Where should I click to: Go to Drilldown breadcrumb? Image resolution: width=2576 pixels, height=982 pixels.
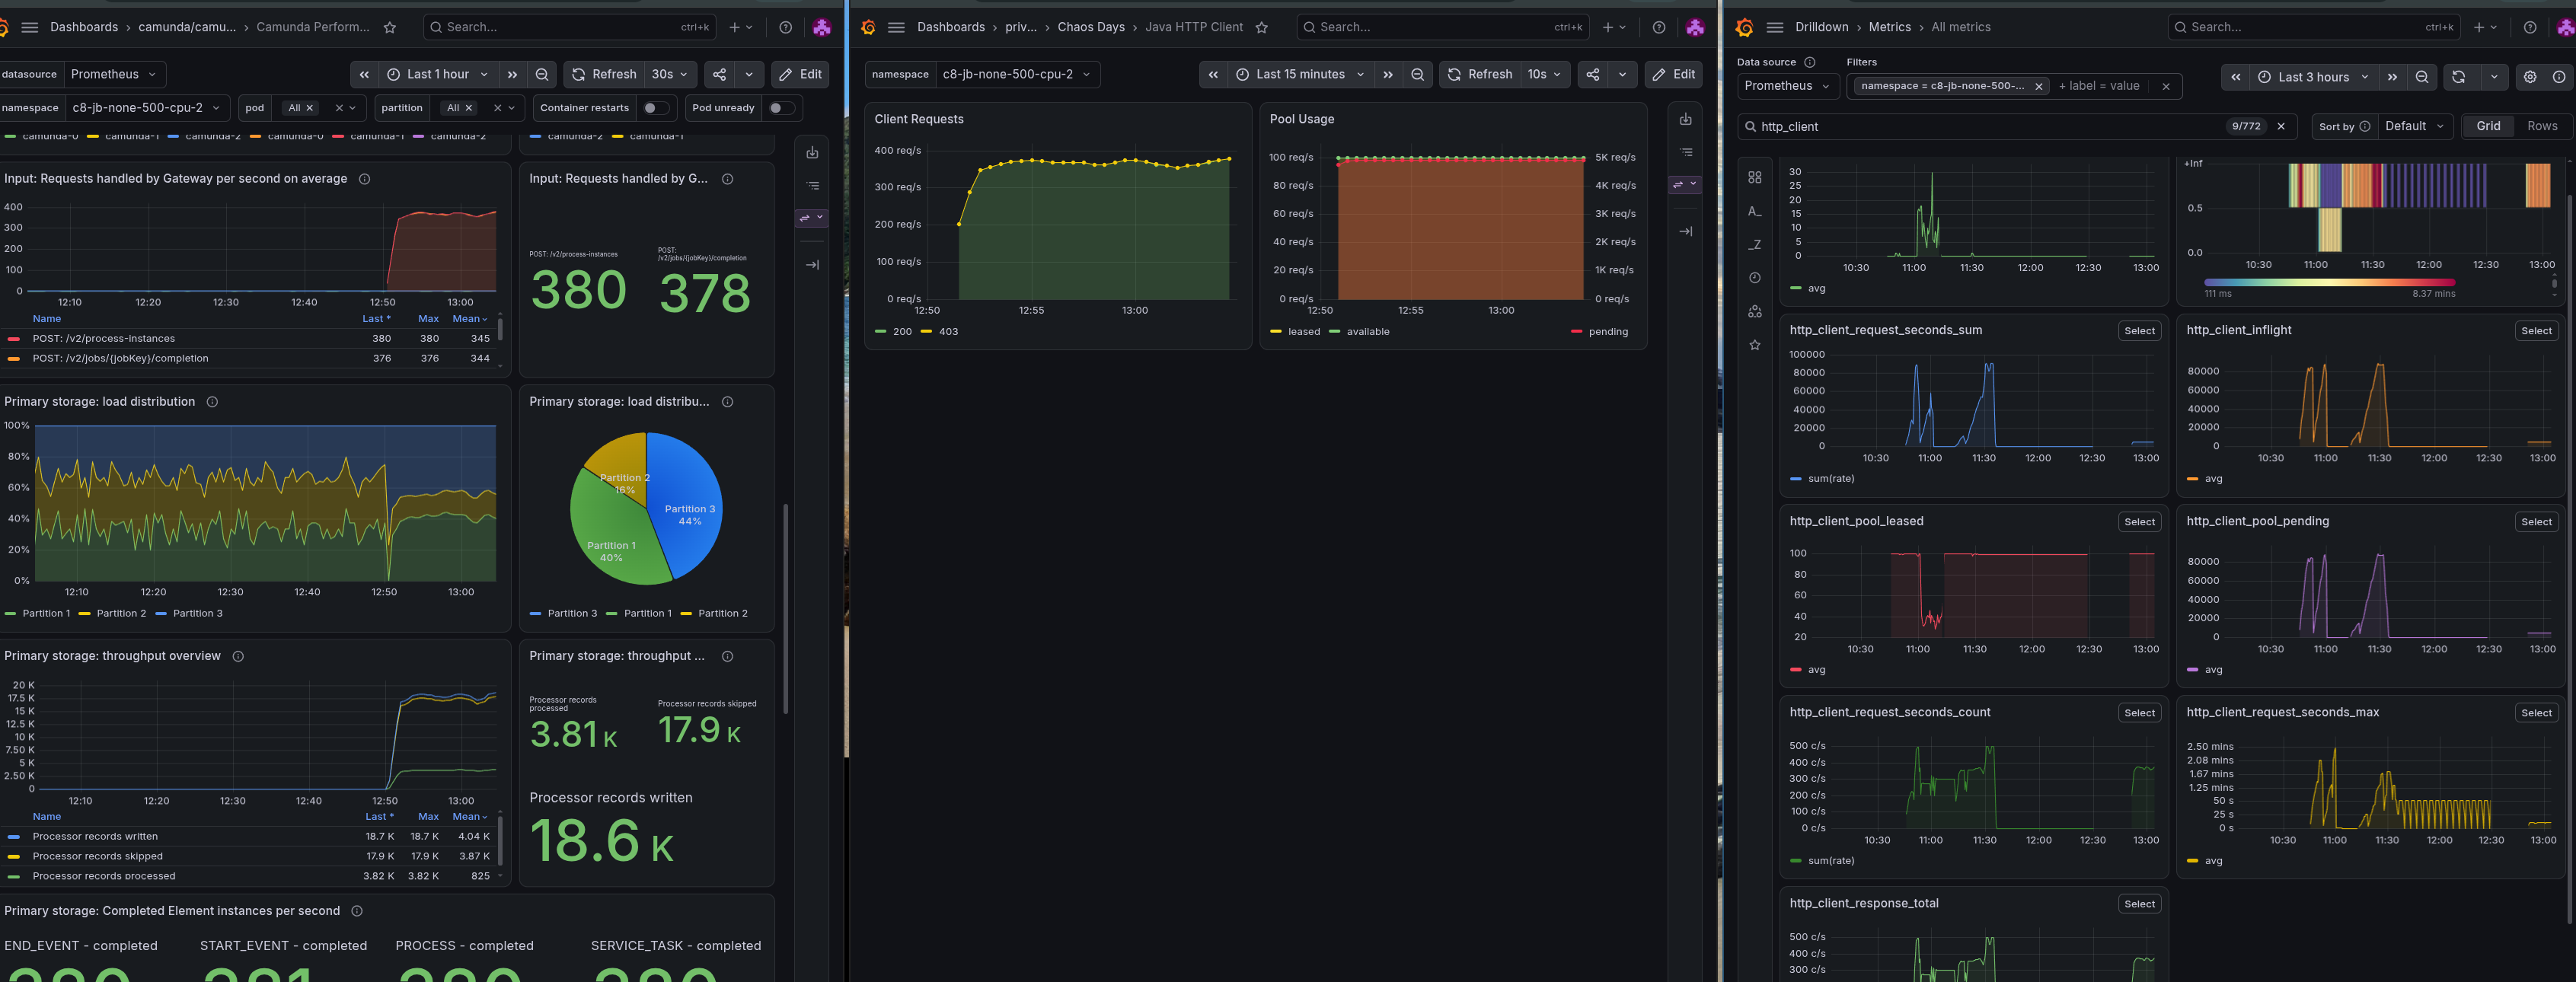[1821, 27]
